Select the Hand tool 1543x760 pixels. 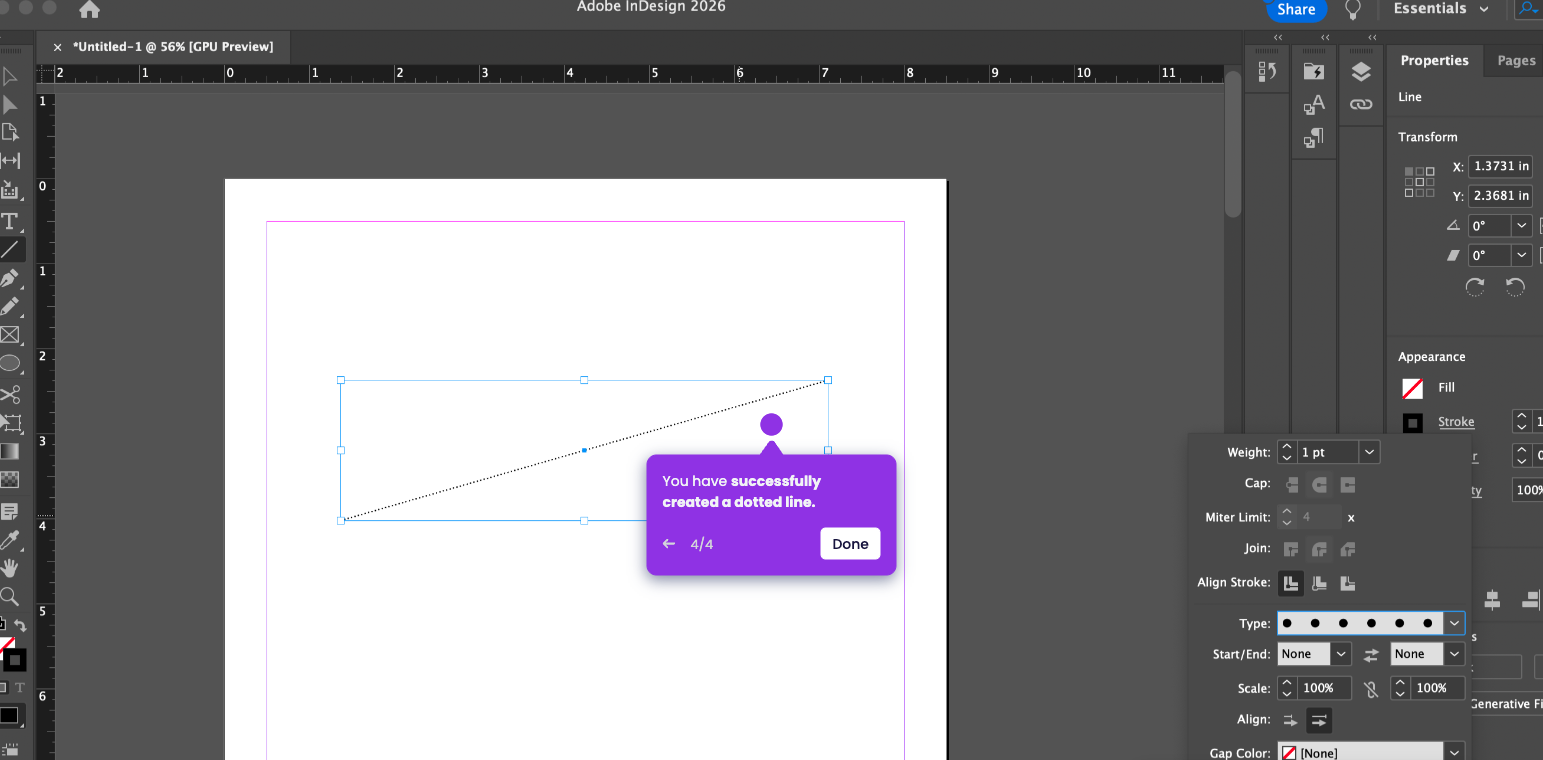coord(10,568)
